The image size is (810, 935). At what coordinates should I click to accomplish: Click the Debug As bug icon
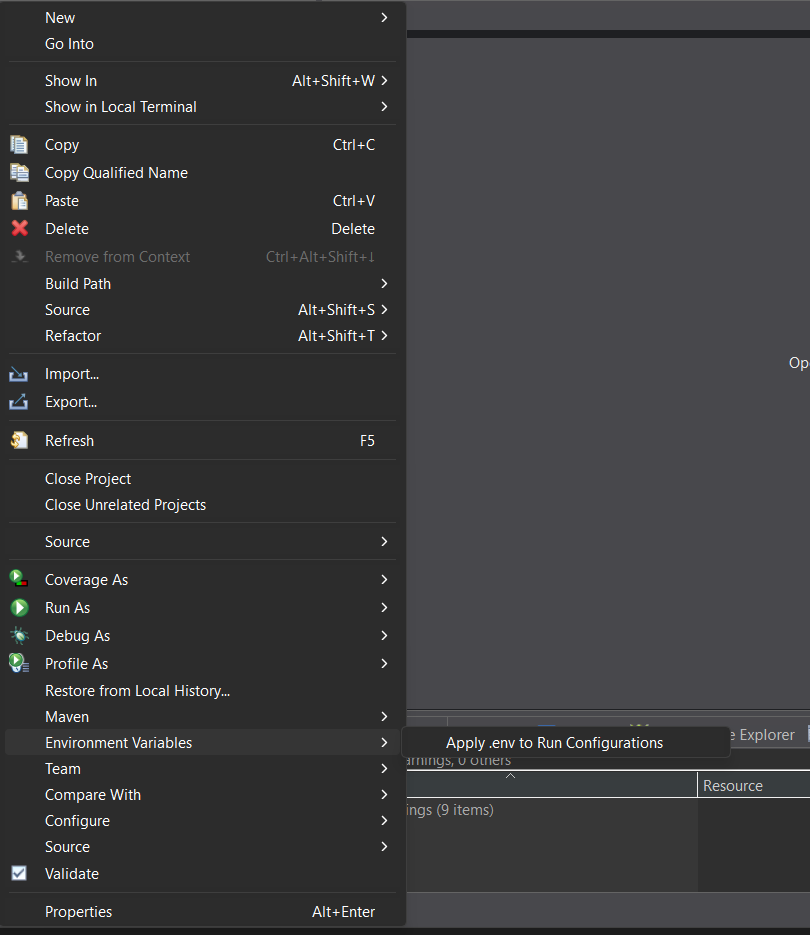(19, 635)
